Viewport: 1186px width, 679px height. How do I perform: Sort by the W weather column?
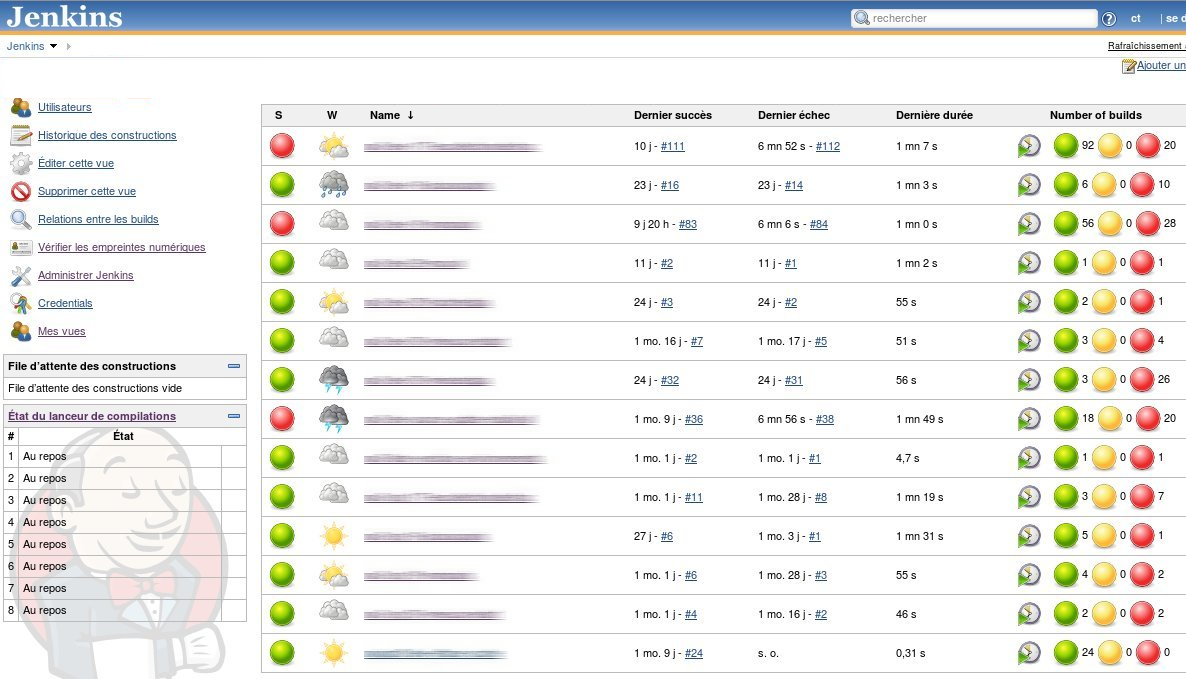click(x=332, y=115)
